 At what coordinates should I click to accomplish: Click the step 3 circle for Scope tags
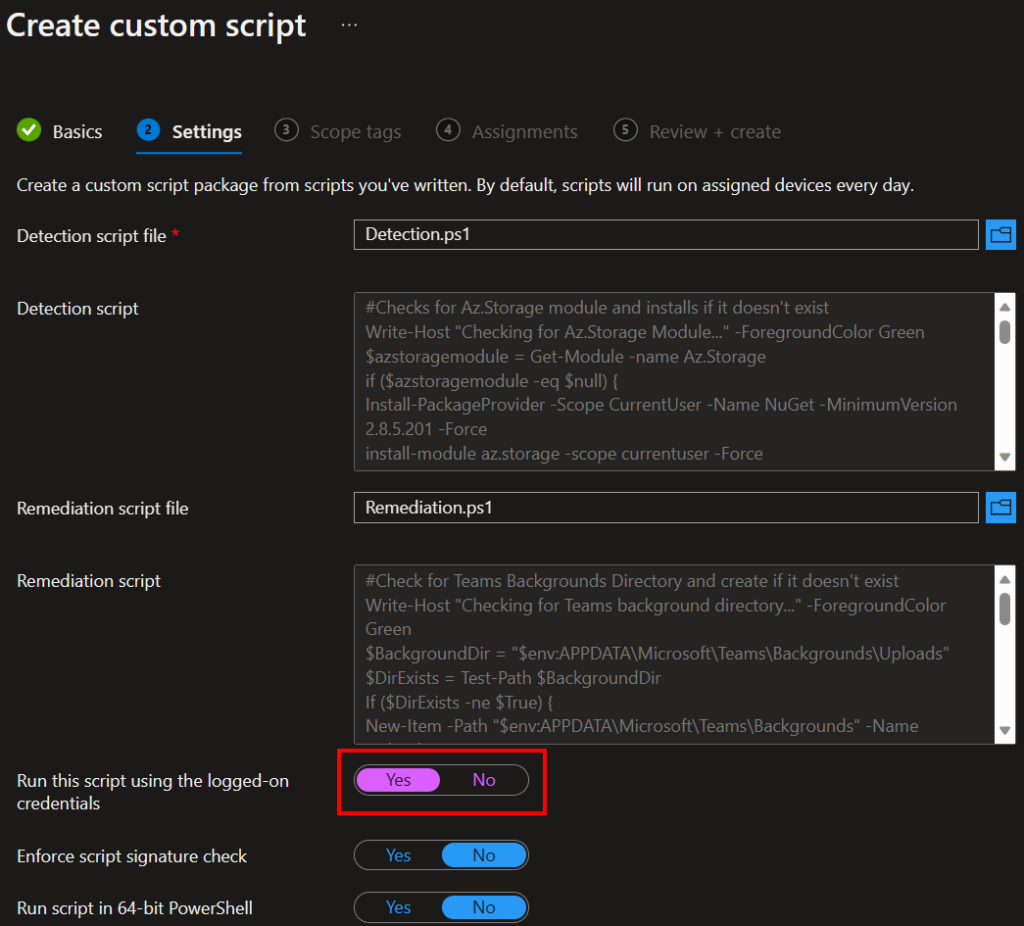[286, 131]
